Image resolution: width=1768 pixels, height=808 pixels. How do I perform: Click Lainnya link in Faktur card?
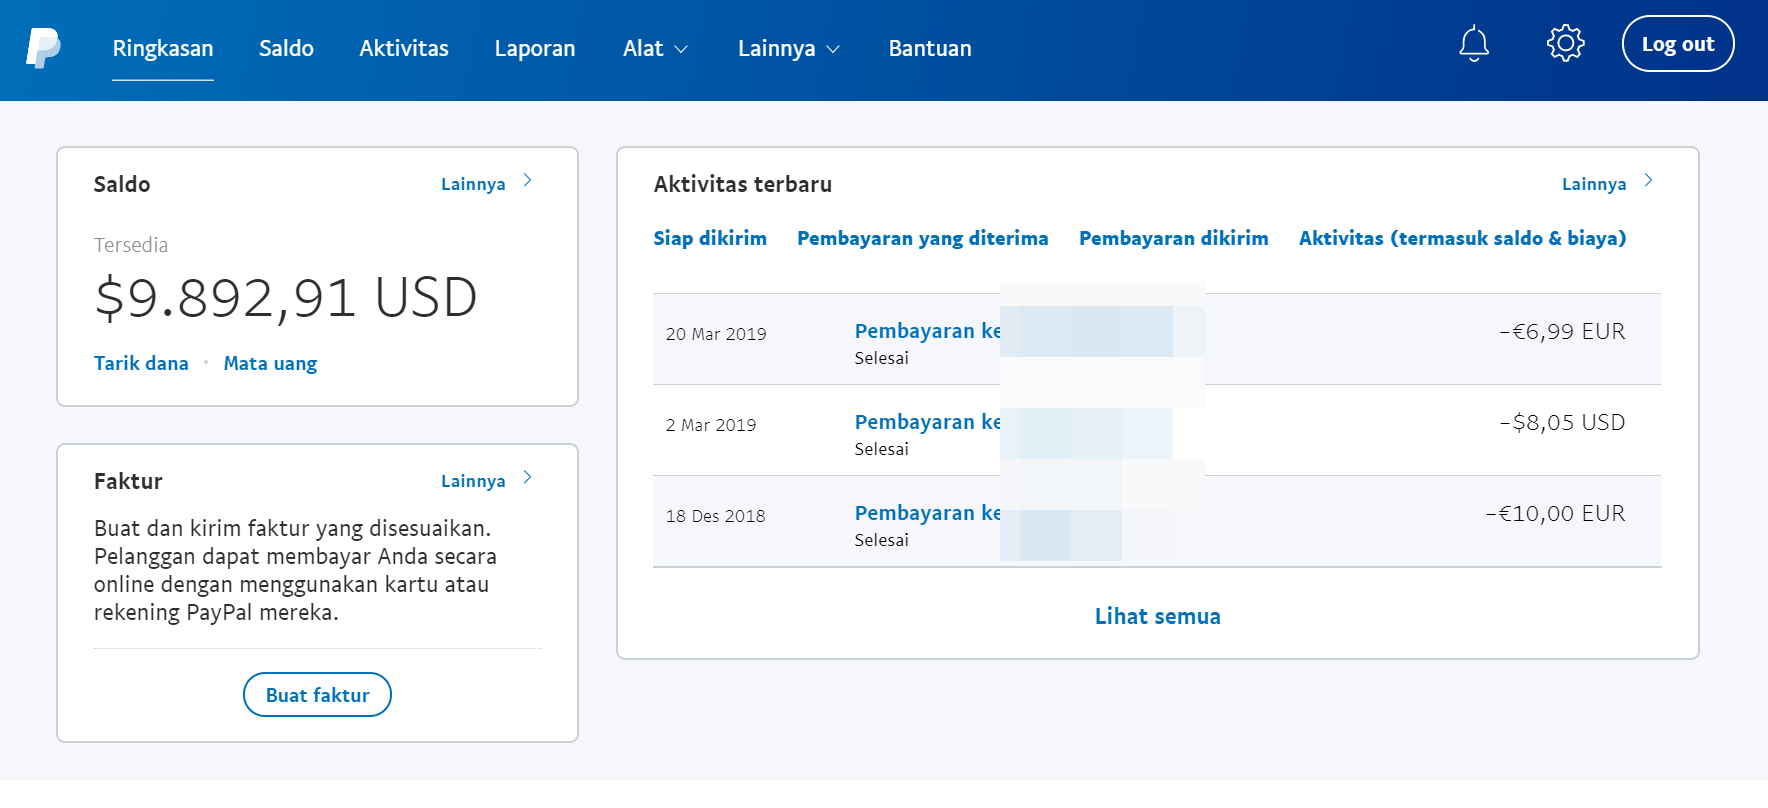pos(473,481)
